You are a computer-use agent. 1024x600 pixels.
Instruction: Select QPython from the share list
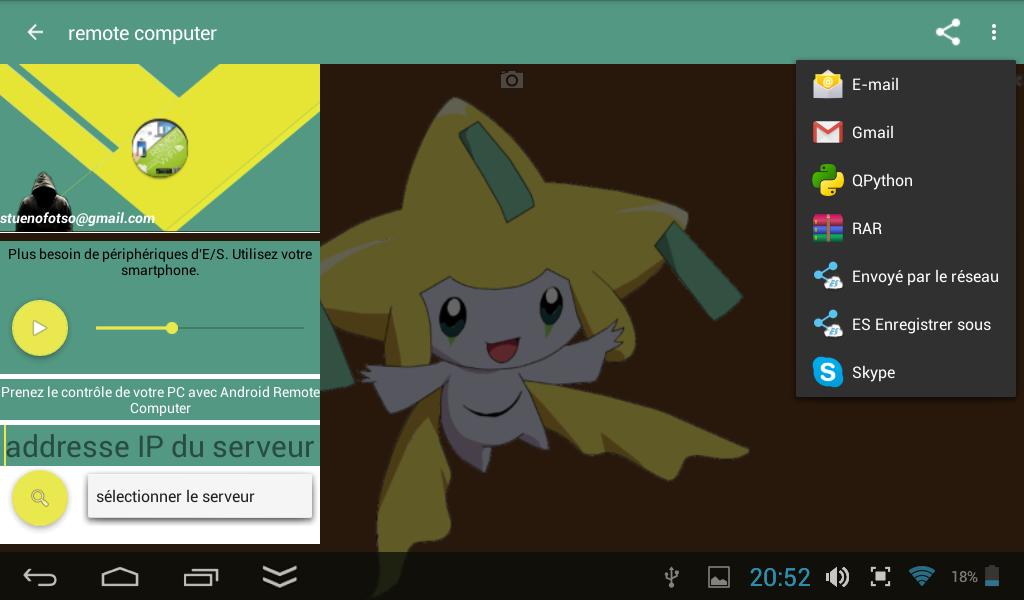tap(905, 180)
